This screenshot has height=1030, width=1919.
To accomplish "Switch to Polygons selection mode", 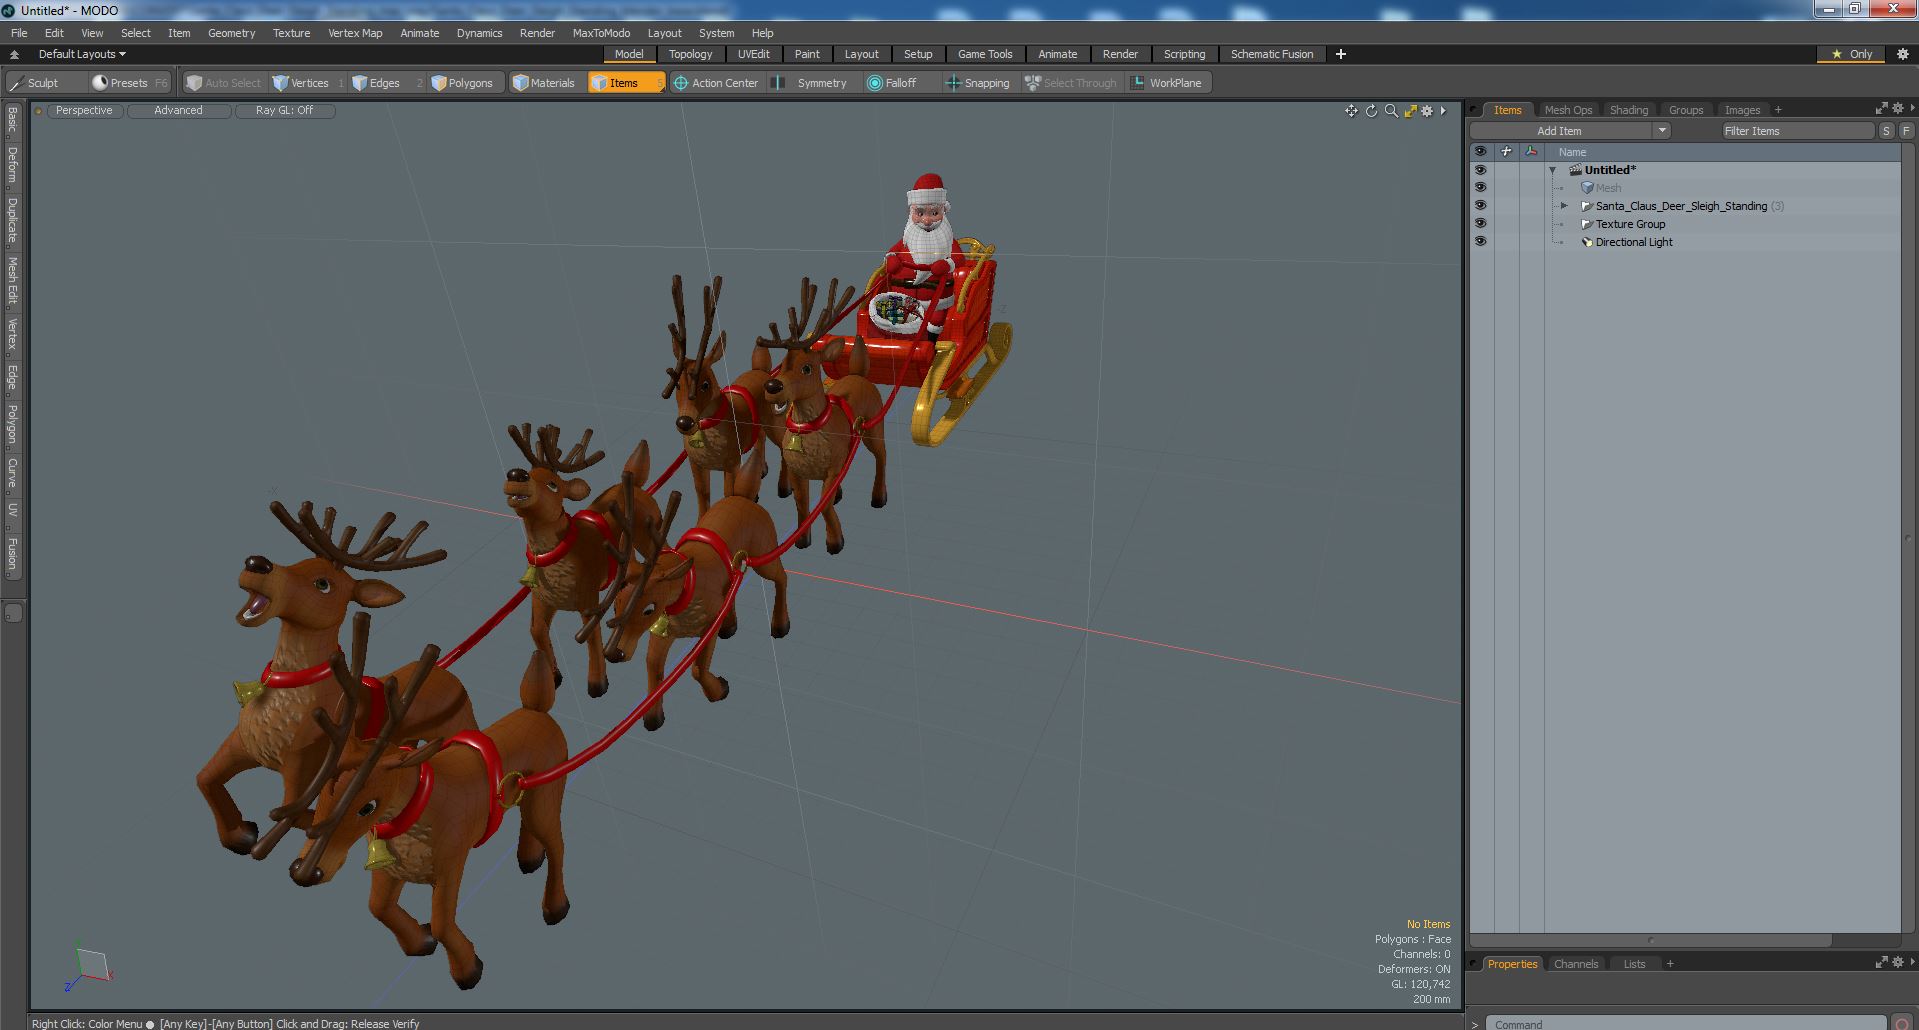I will (x=467, y=83).
